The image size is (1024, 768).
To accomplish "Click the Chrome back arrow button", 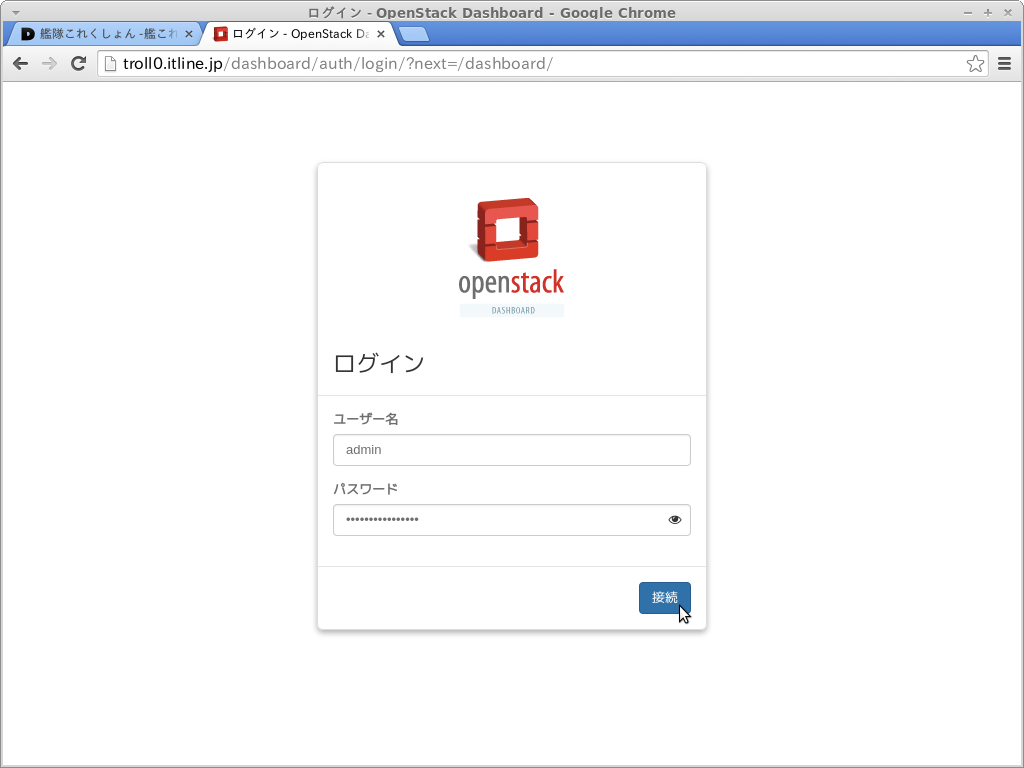I will point(20,64).
